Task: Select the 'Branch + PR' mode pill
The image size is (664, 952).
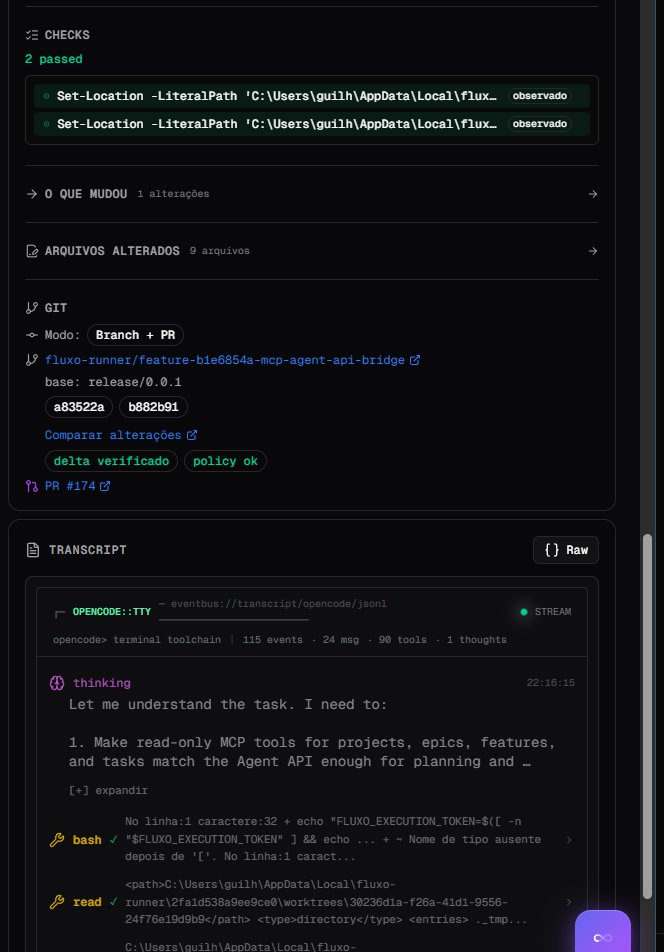Action: pyautogui.click(x=135, y=335)
